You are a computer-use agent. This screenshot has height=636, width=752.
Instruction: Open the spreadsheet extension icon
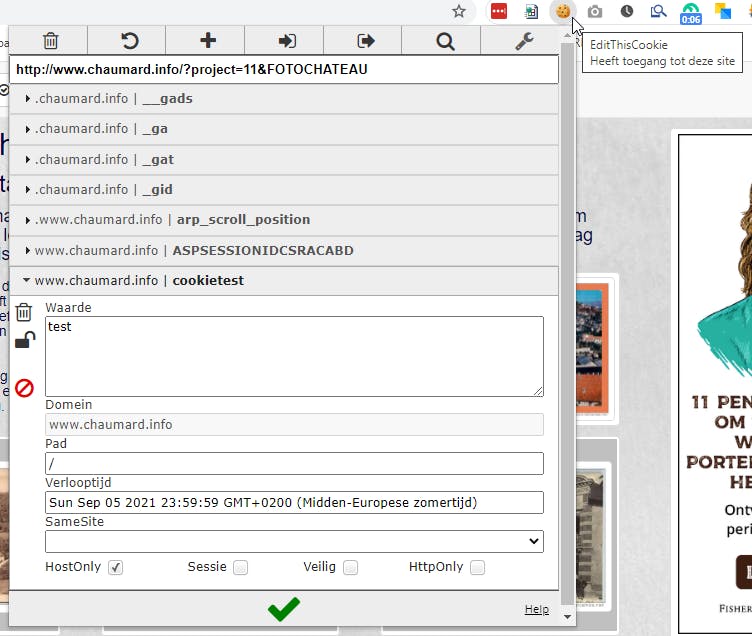pyautogui.click(x=531, y=12)
